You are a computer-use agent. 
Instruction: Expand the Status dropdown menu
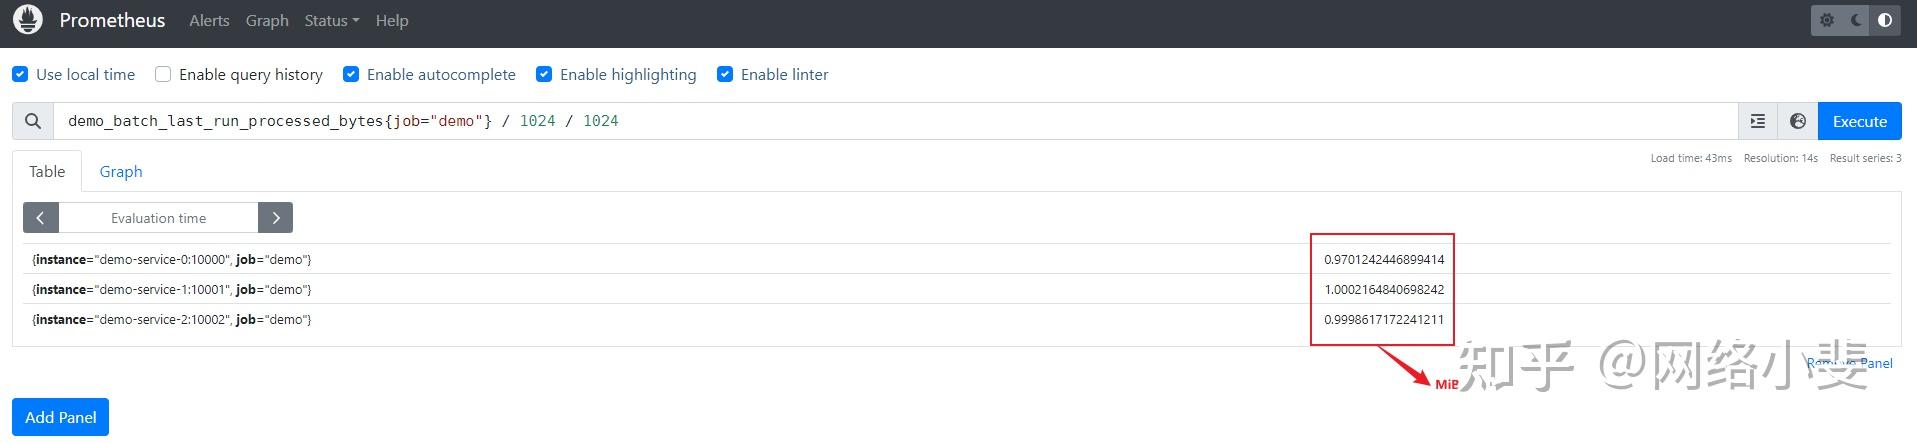(331, 20)
